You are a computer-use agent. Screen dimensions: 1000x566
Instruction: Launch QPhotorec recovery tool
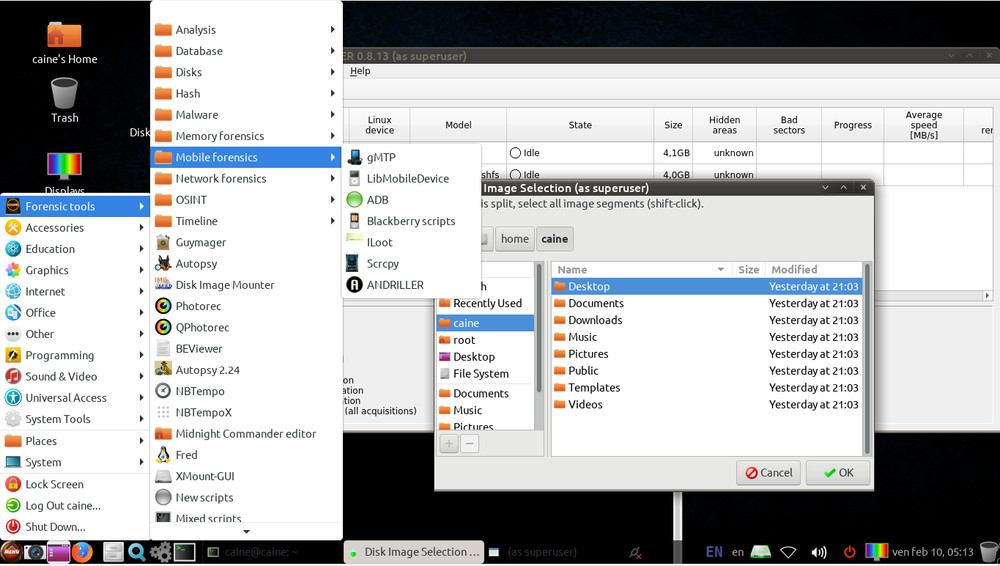(x=202, y=327)
